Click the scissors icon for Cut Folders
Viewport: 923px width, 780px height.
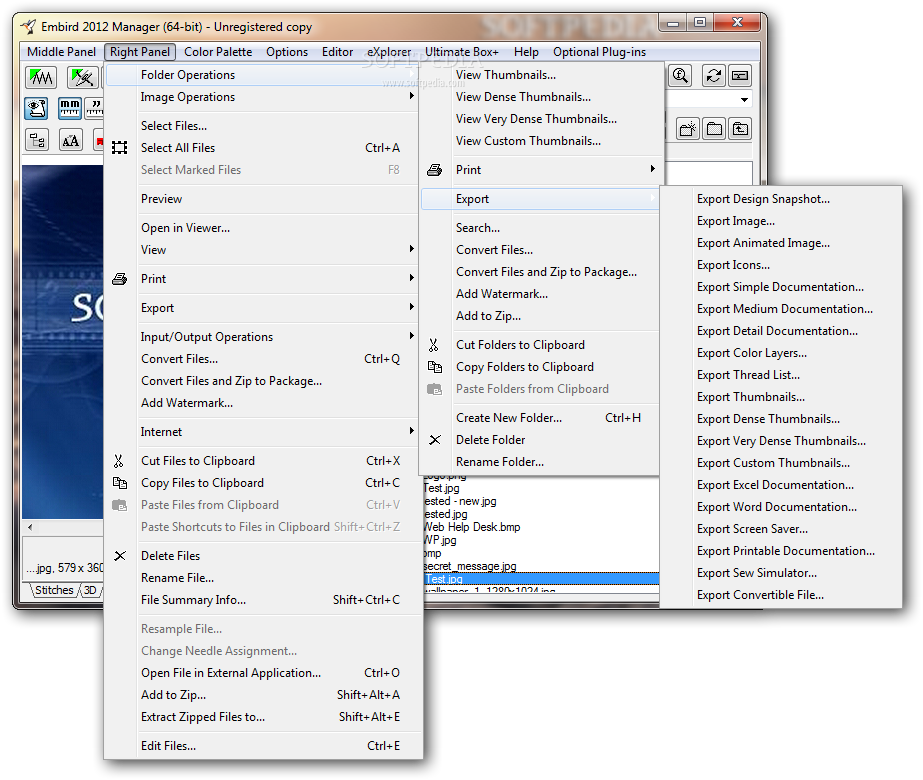pyautogui.click(x=434, y=345)
